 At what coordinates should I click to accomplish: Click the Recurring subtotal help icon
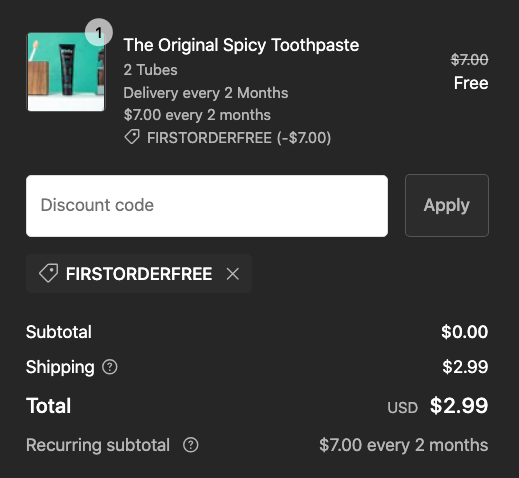pyautogui.click(x=191, y=445)
